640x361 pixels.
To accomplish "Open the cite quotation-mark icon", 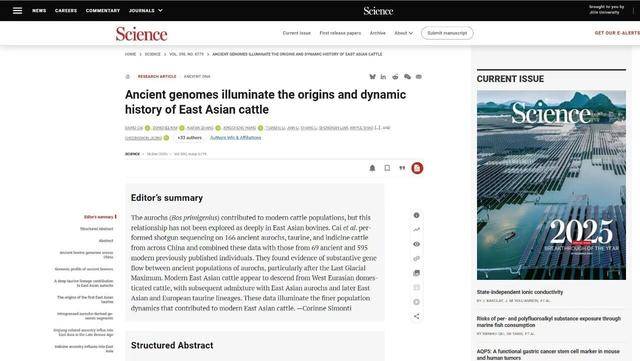I will click(402, 168).
